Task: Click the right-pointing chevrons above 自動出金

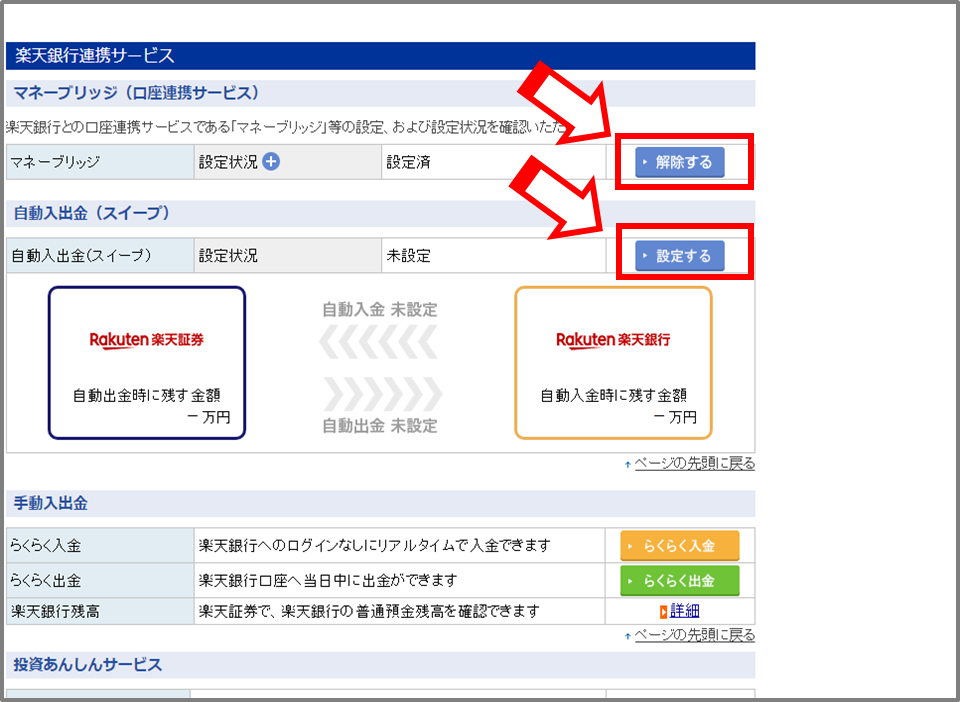Action: click(x=383, y=394)
